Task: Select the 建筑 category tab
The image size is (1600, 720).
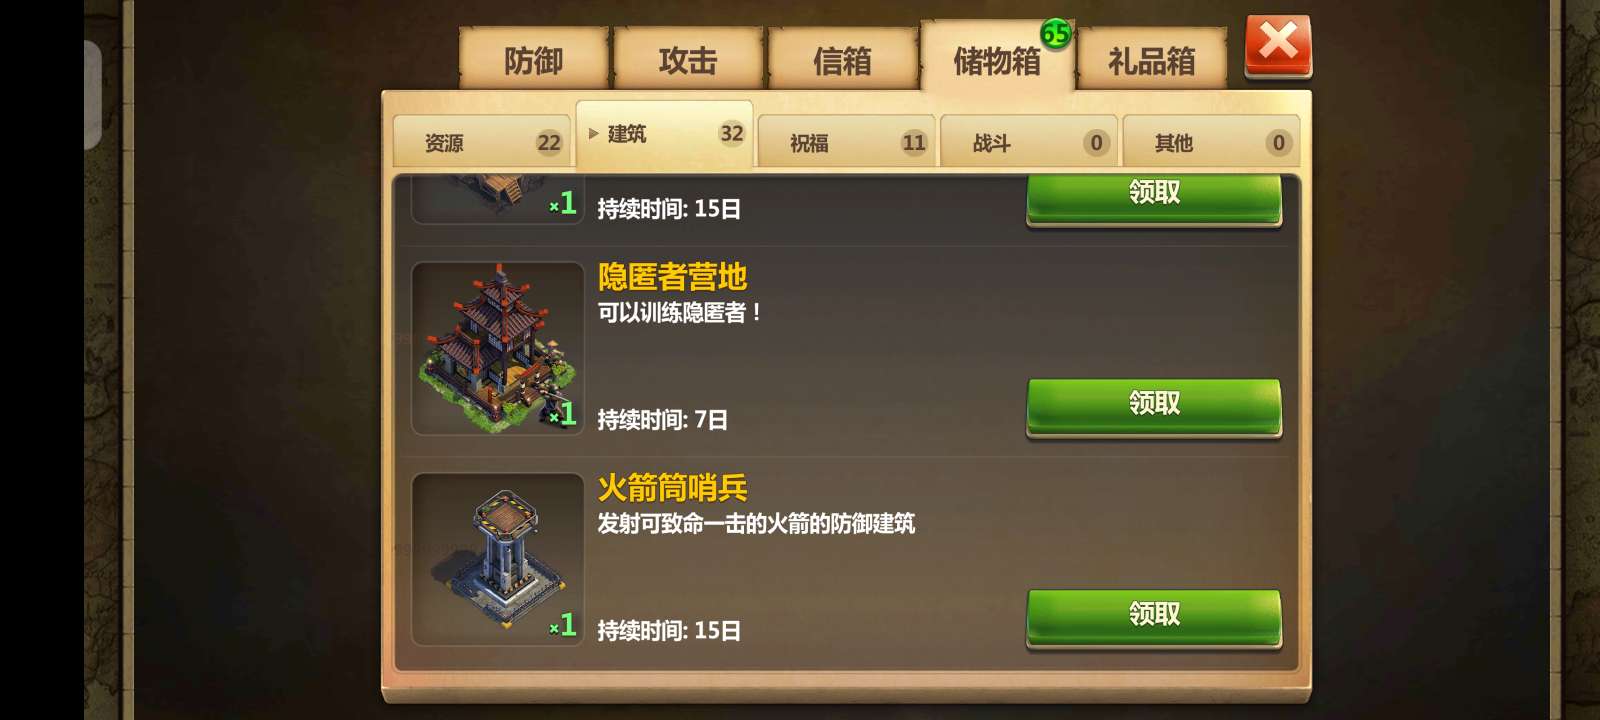Action: click(x=664, y=135)
